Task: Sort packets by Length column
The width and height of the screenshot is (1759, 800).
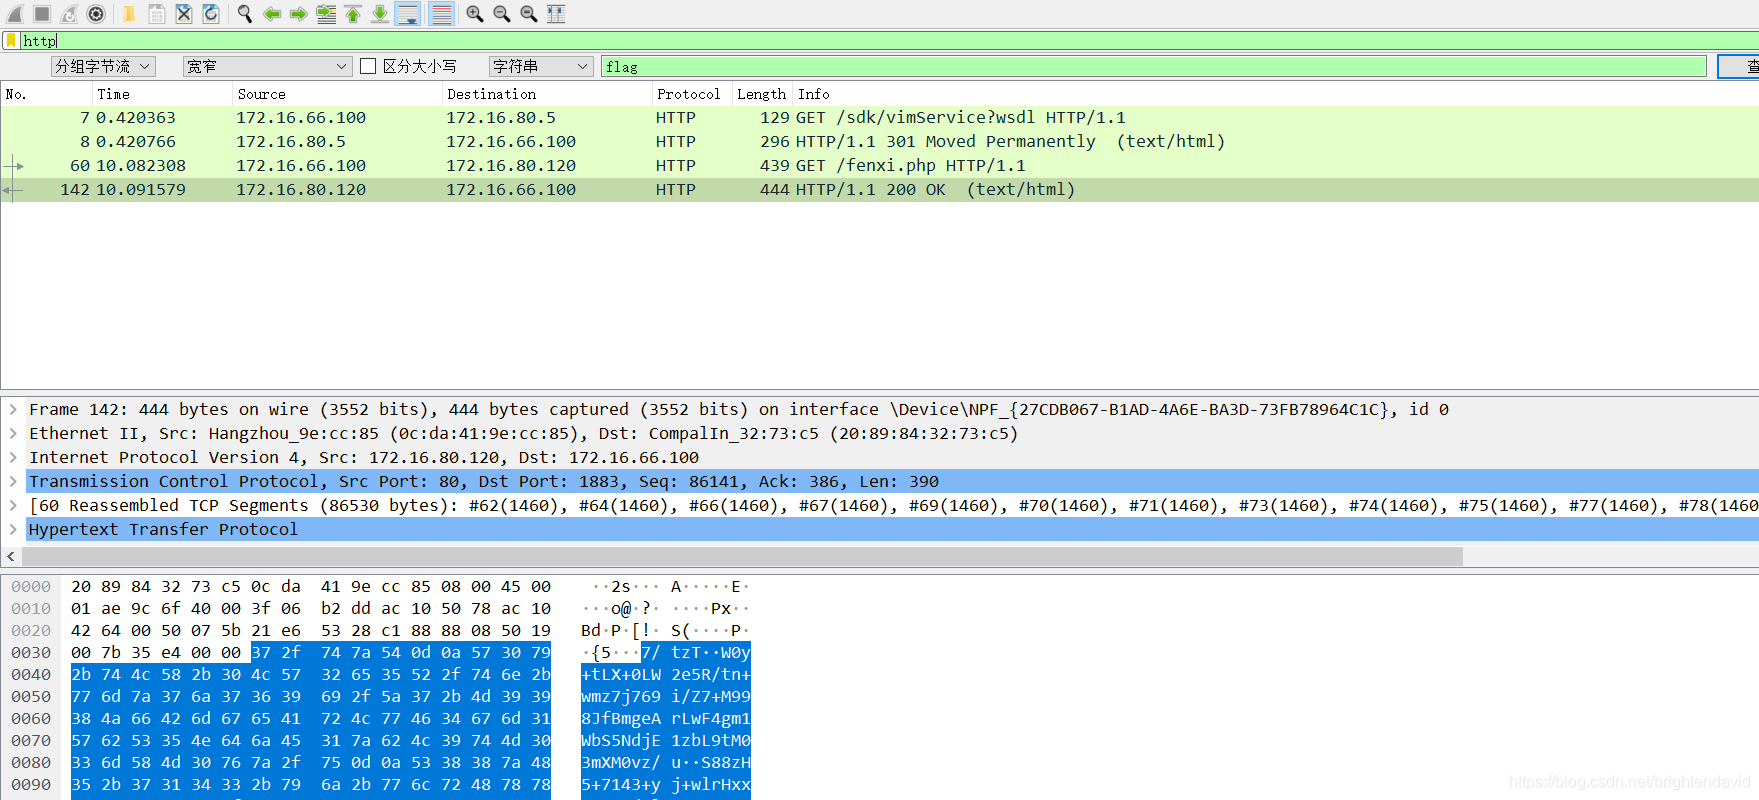Action: tap(762, 94)
